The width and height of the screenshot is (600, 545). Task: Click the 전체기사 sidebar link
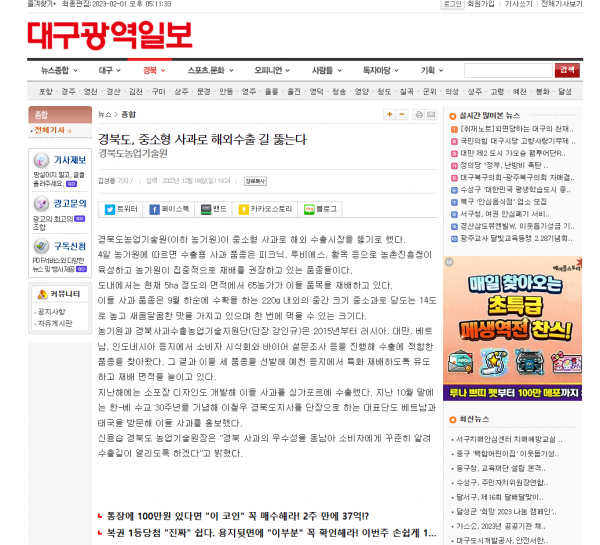click(x=52, y=130)
